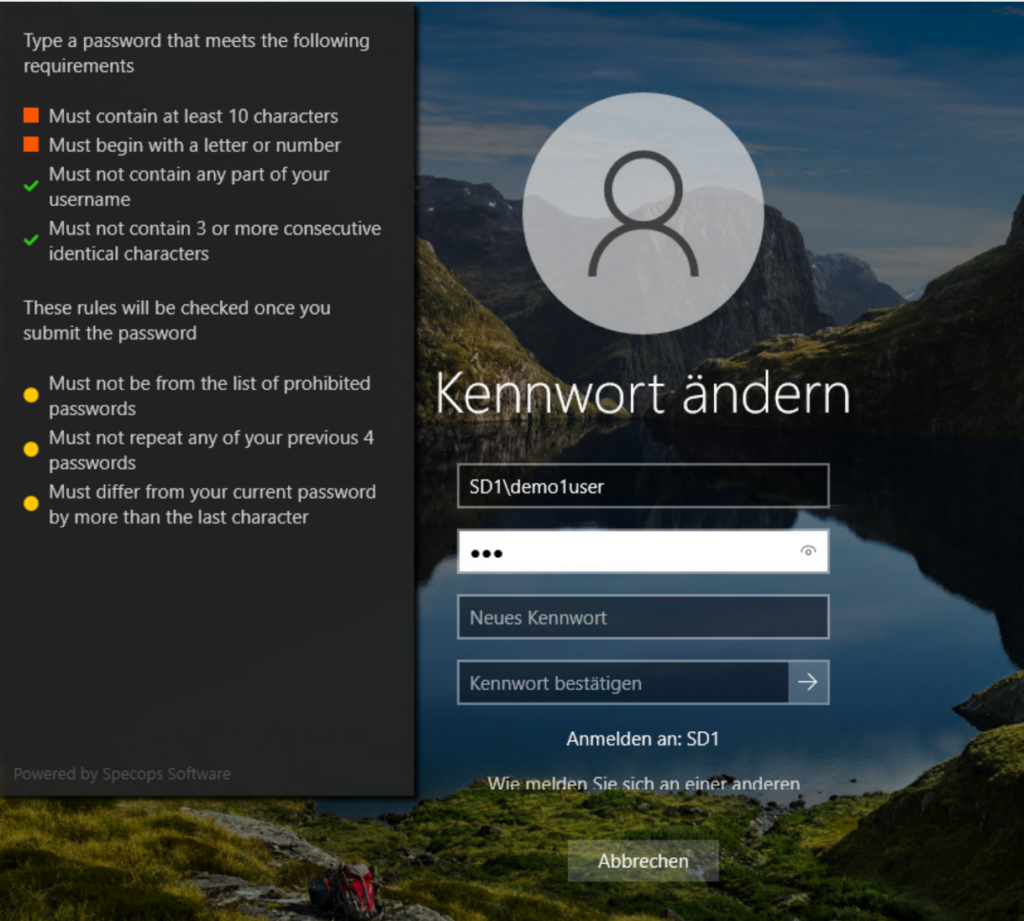Image resolution: width=1024 pixels, height=921 pixels.
Task: Click the Neues Kennwort field
Action: pos(643,617)
